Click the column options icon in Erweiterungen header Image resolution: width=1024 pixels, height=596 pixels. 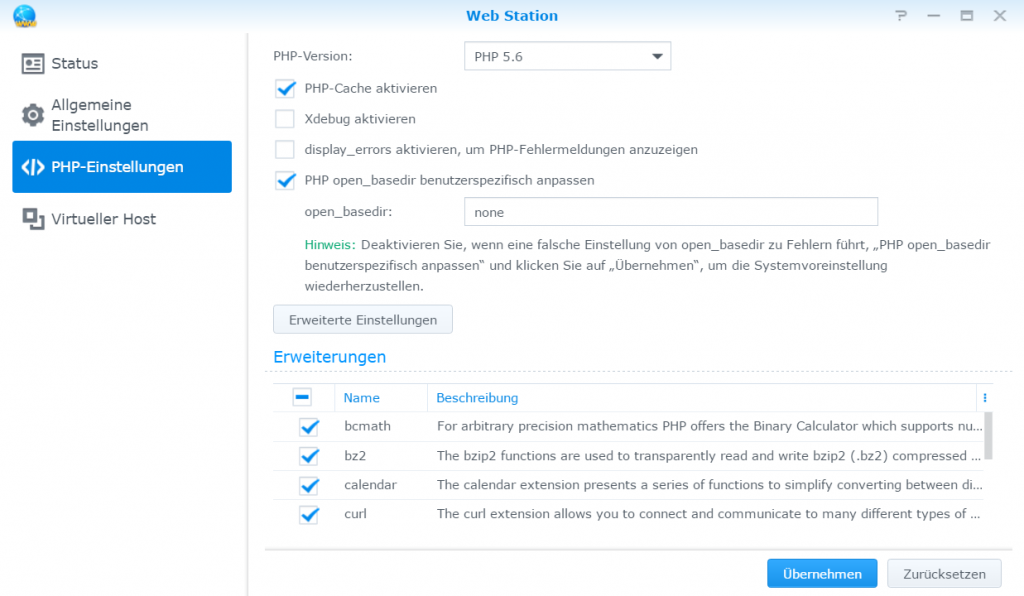coord(984,397)
